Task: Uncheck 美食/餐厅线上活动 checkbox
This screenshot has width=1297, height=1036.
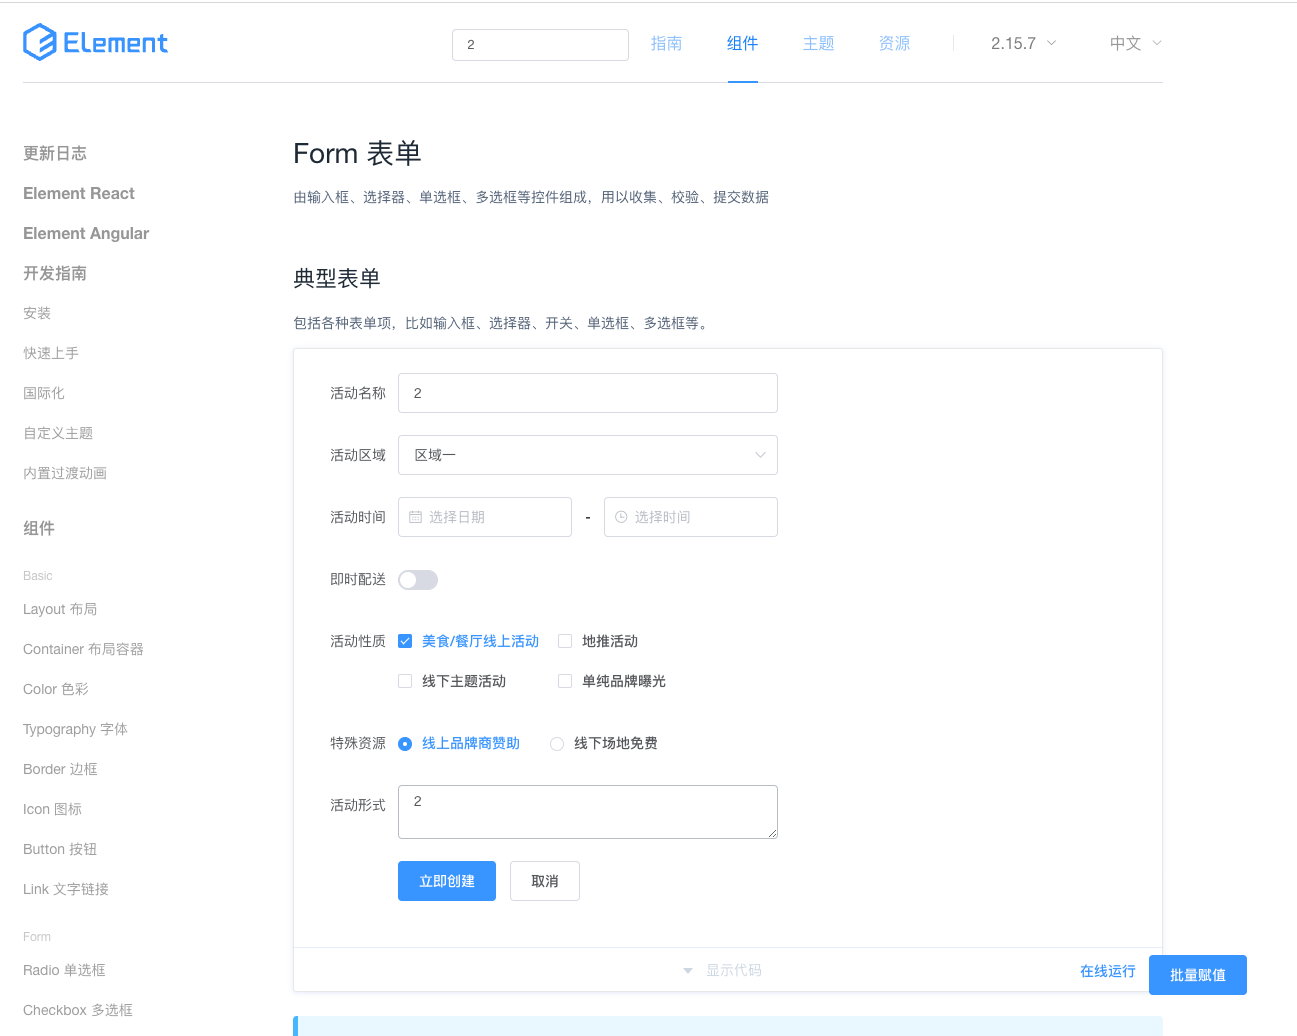Action: coord(405,641)
